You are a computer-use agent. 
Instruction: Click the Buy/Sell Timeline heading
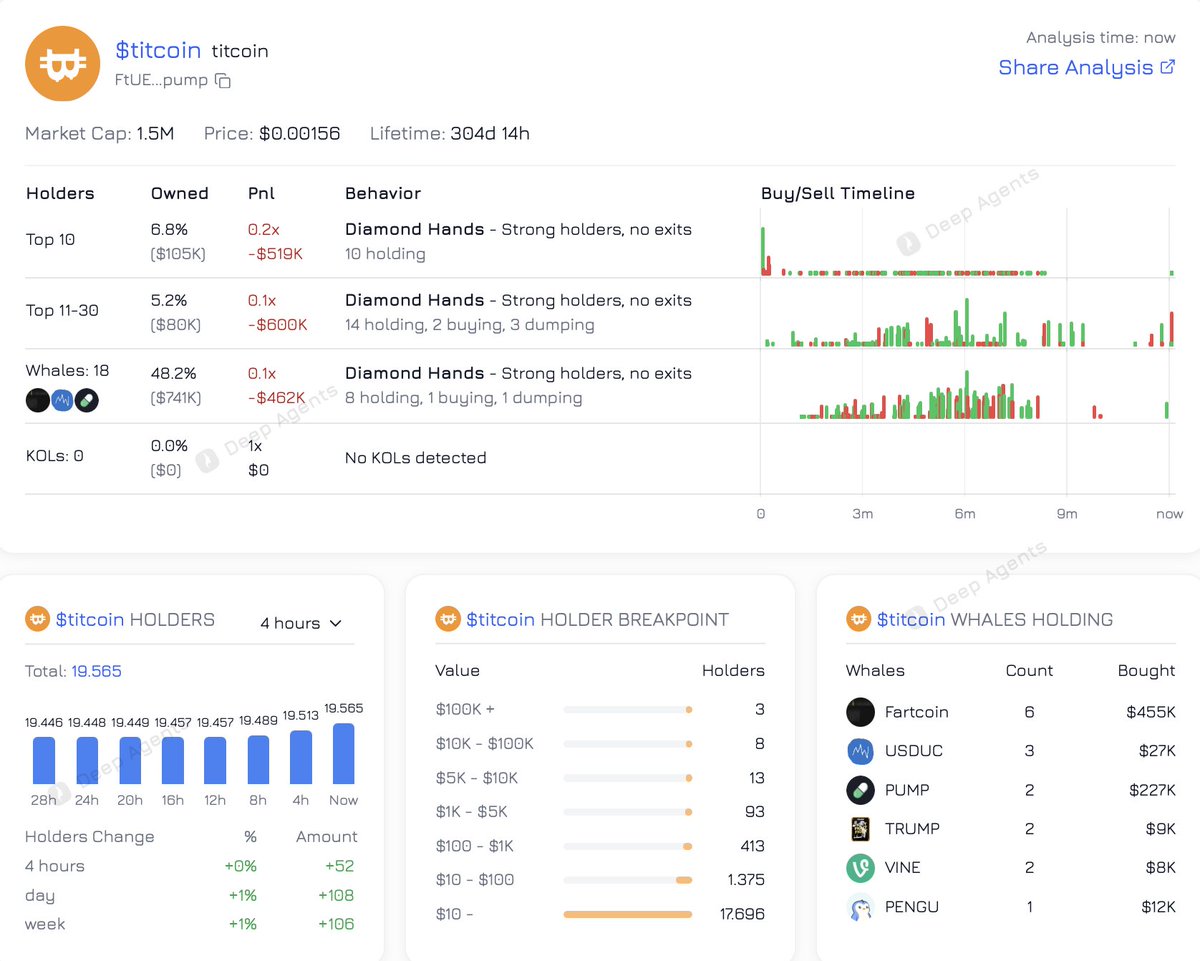pos(838,194)
